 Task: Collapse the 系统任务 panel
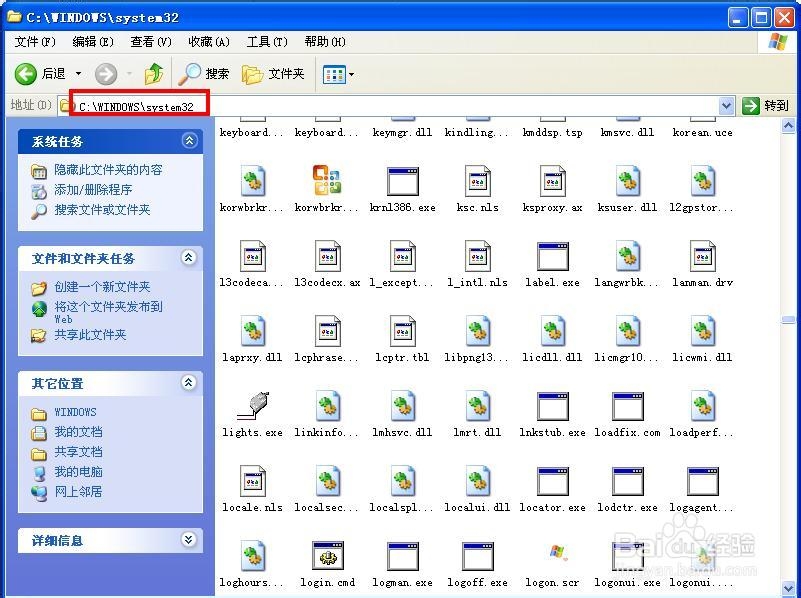pos(189,140)
